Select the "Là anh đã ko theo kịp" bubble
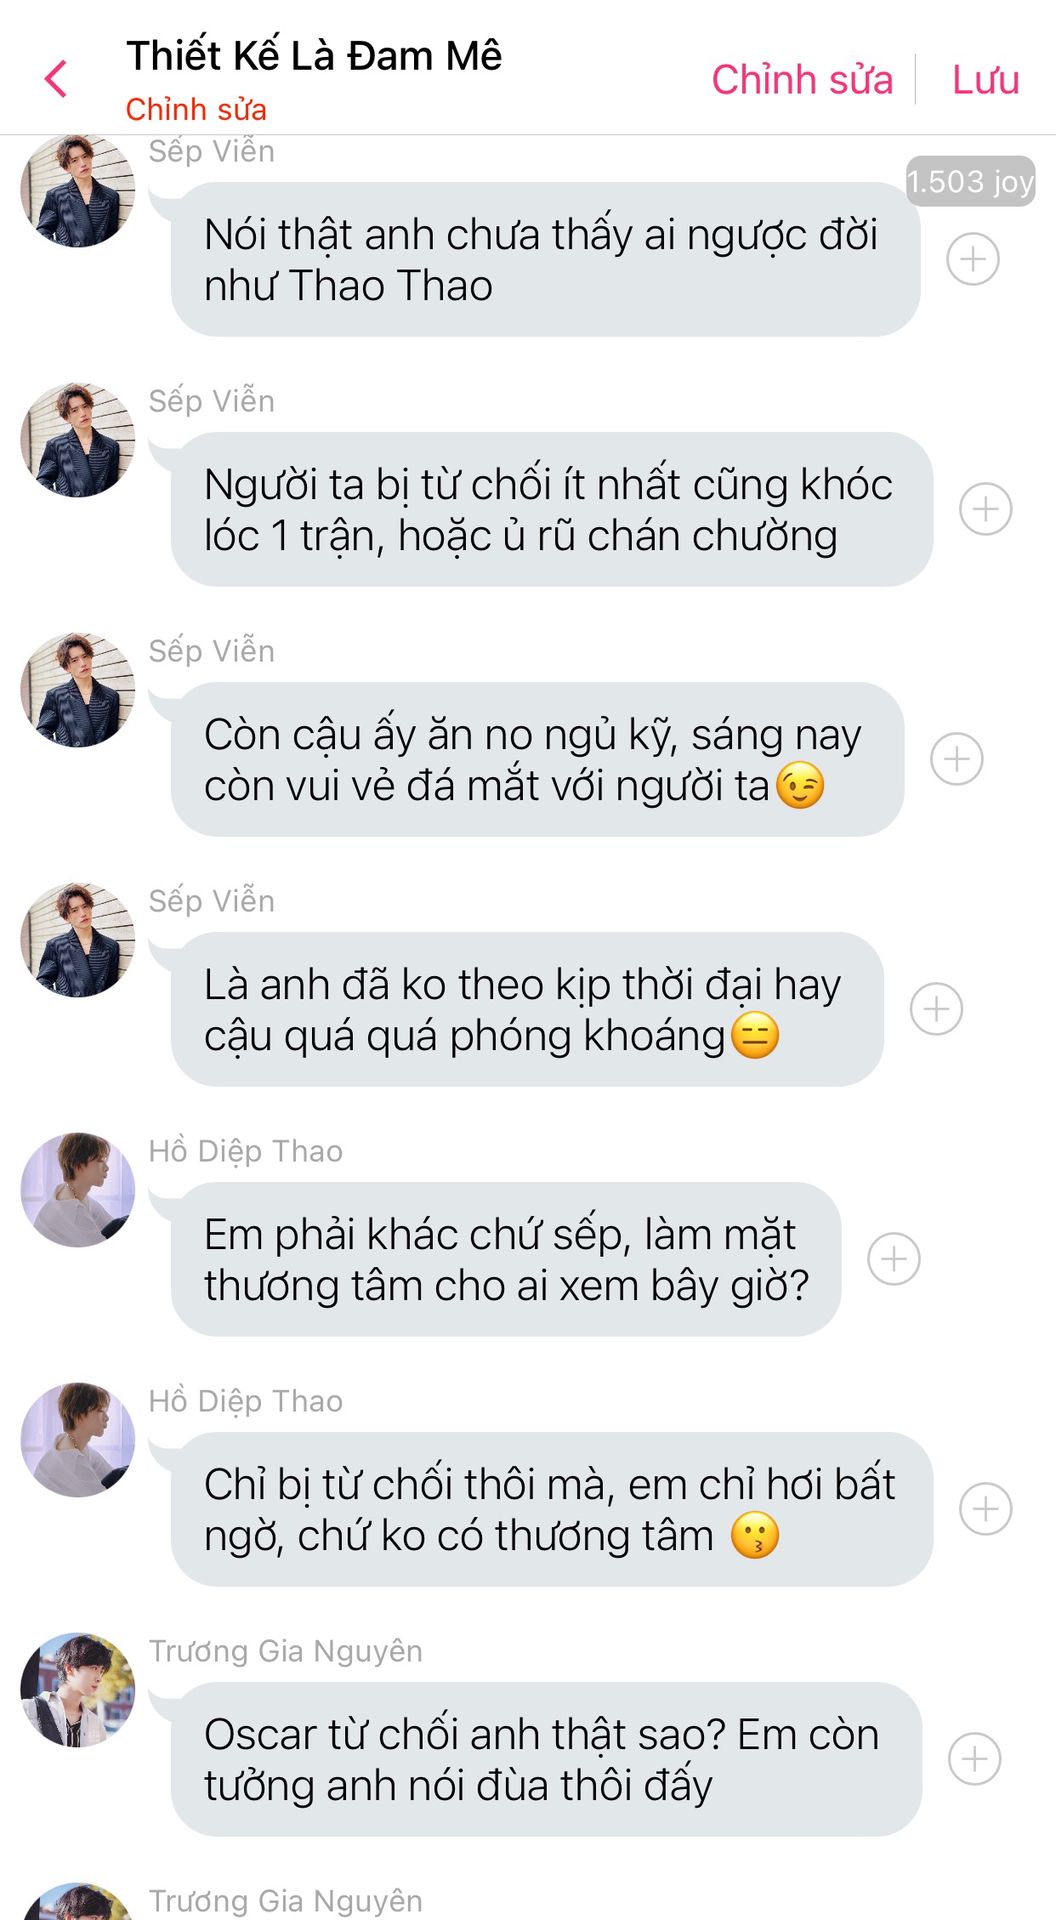Image resolution: width=1056 pixels, height=1920 pixels. (x=527, y=1009)
